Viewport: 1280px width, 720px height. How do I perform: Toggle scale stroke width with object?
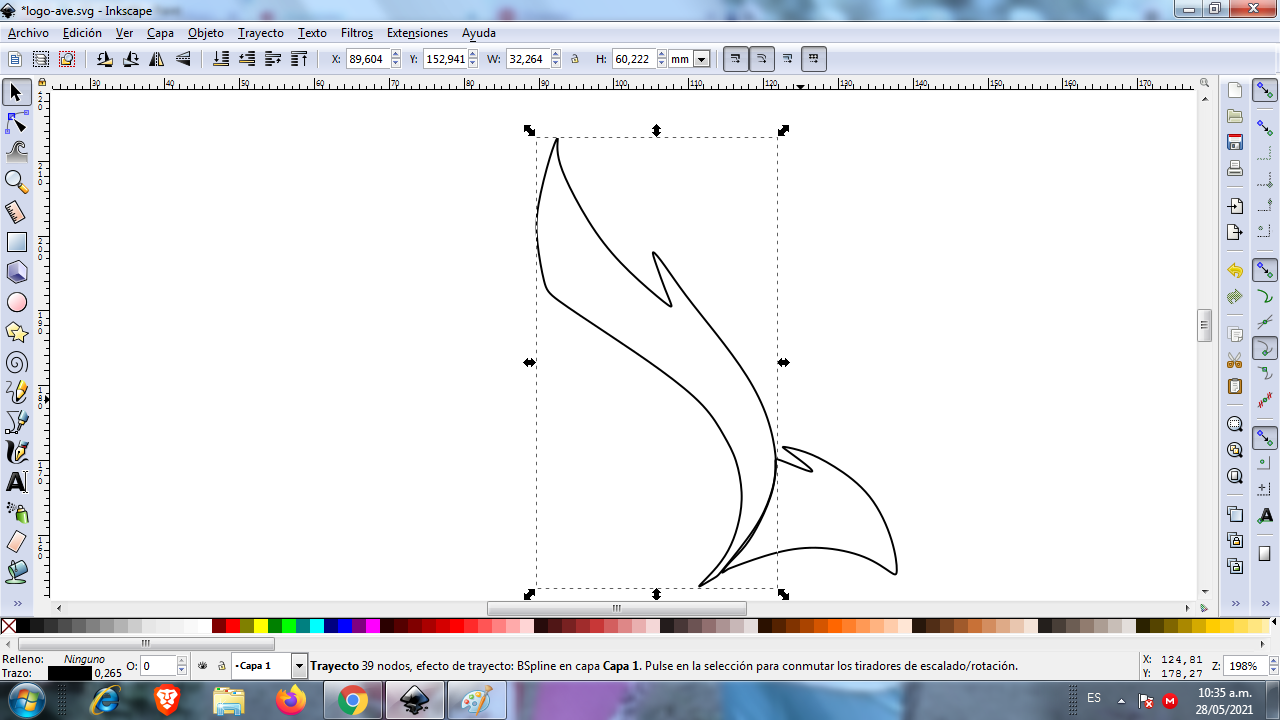(x=736, y=59)
